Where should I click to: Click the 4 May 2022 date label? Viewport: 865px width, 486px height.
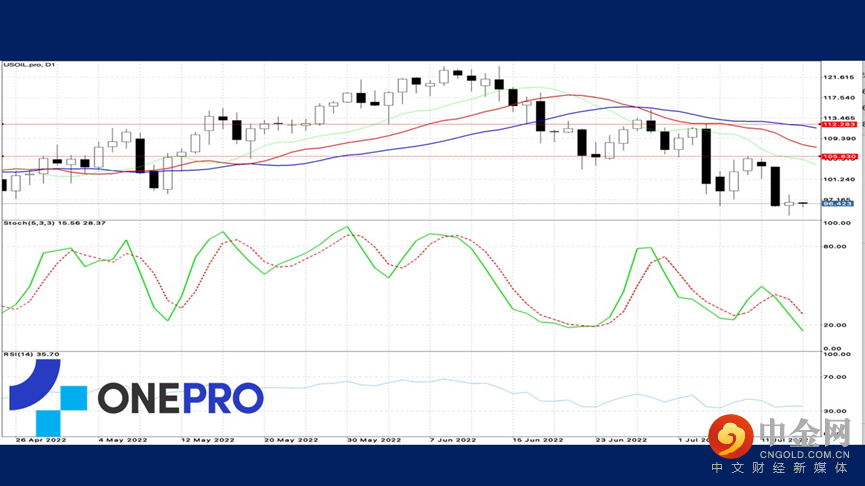tap(122, 440)
